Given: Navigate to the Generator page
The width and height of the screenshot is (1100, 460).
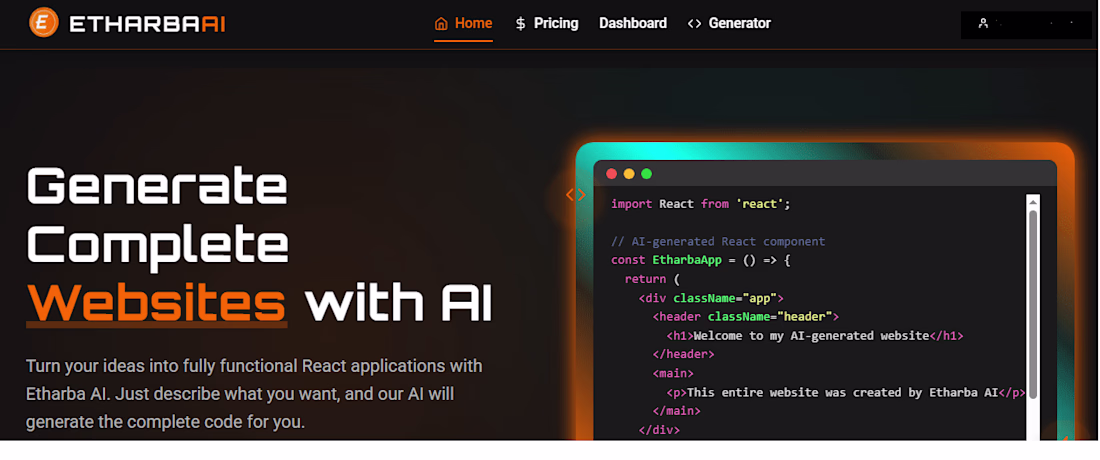Looking at the screenshot, I should [739, 23].
